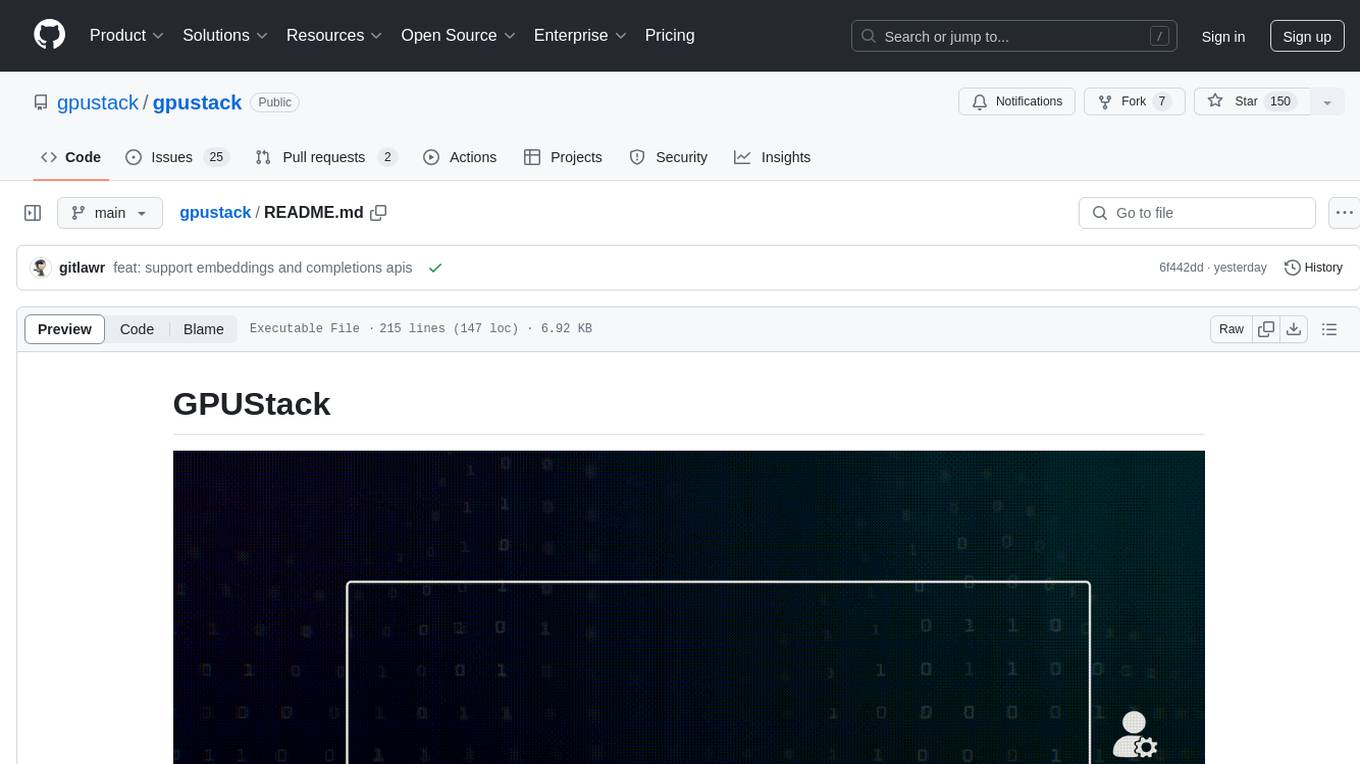The width and height of the screenshot is (1360, 764).
Task: Switch to the Projects tab
Action: point(563,157)
